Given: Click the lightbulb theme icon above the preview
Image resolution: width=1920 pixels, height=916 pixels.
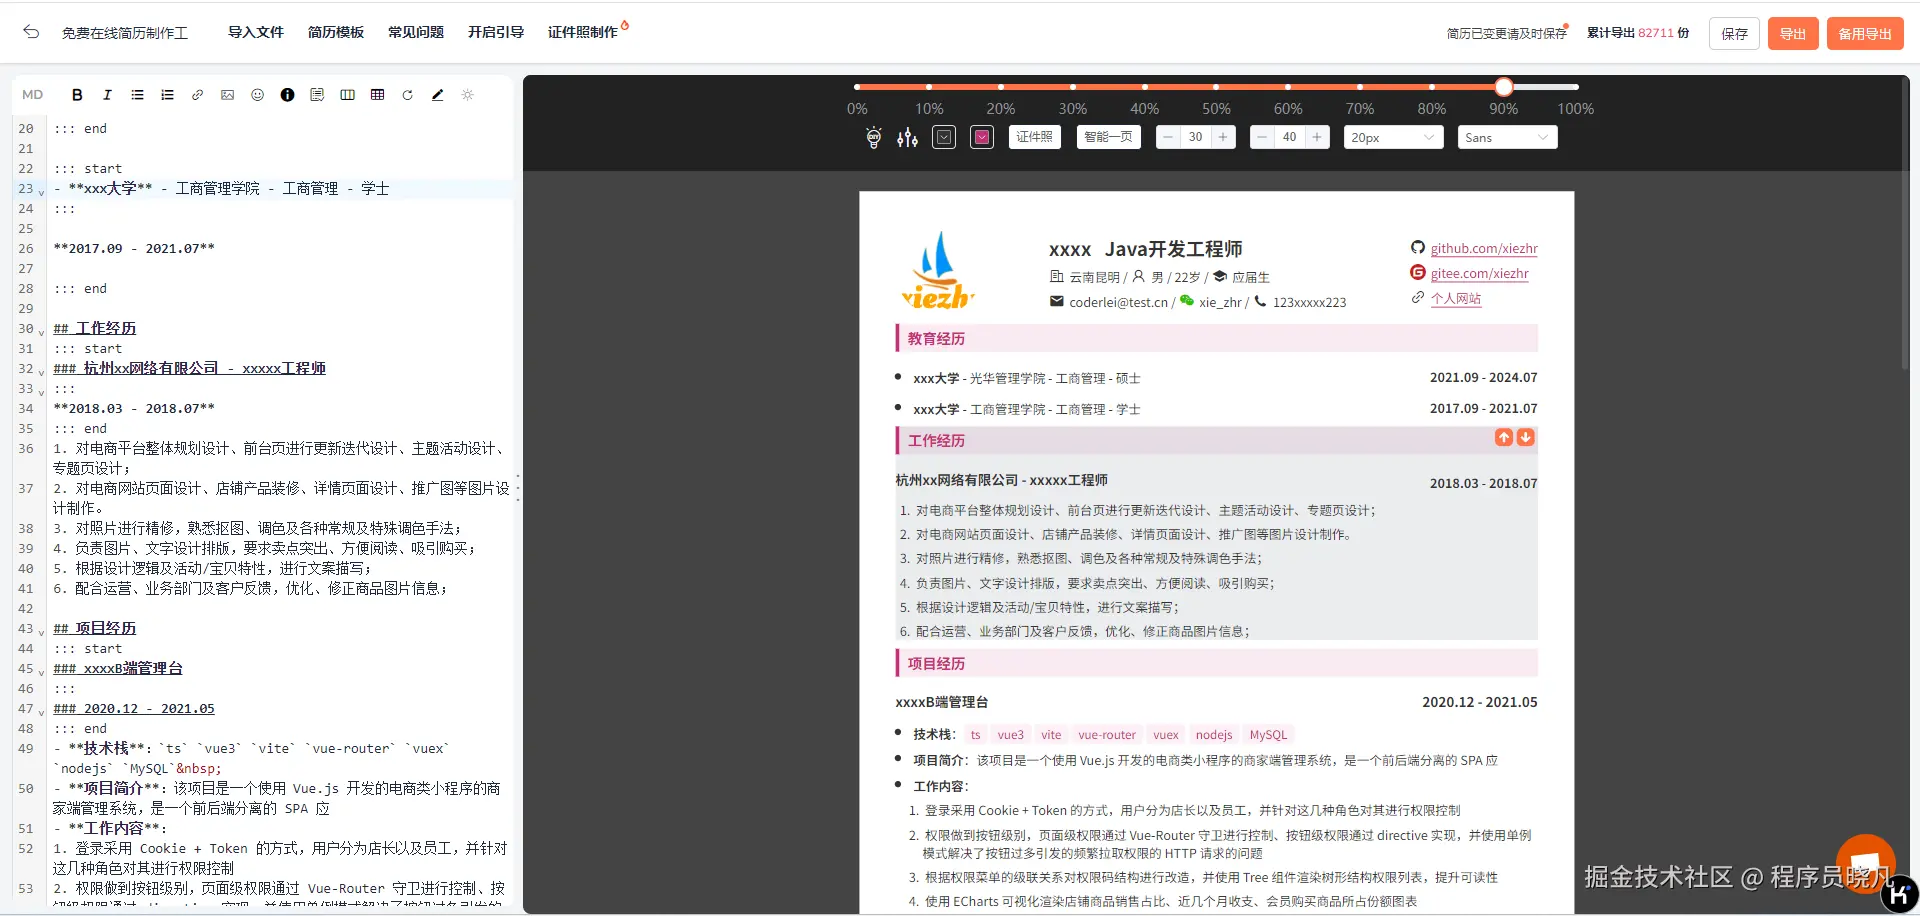Looking at the screenshot, I should 872,137.
